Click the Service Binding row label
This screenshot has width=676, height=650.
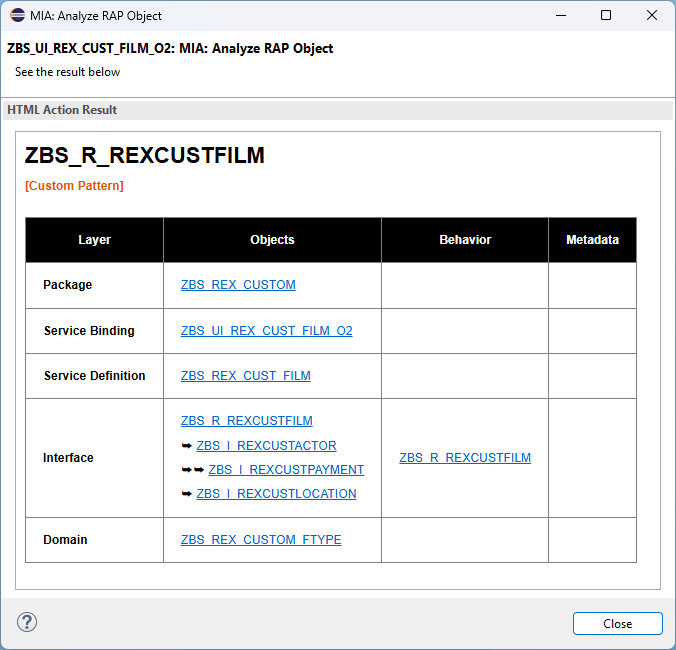point(89,331)
